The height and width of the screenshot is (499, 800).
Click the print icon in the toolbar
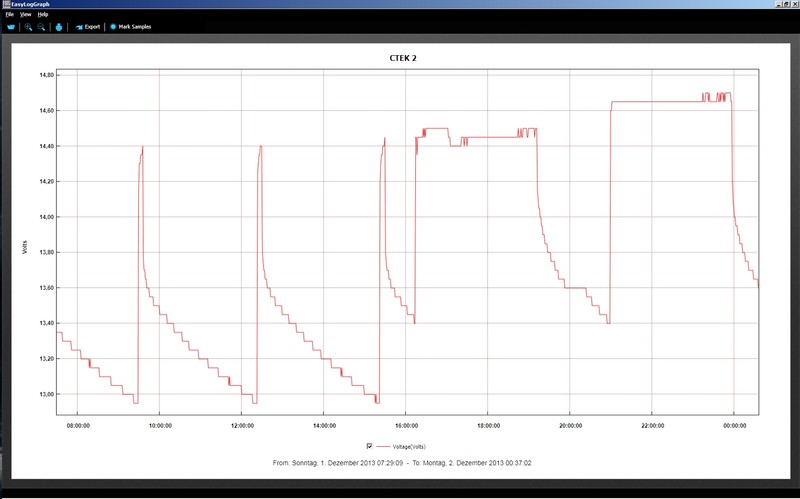(x=59, y=27)
